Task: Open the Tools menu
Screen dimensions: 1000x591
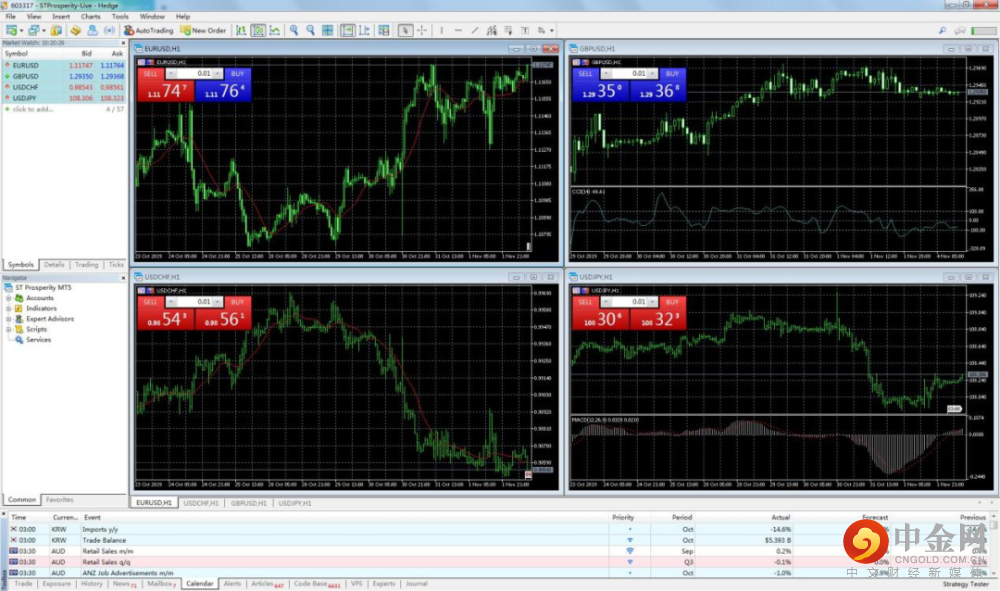Action: point(120,17)
